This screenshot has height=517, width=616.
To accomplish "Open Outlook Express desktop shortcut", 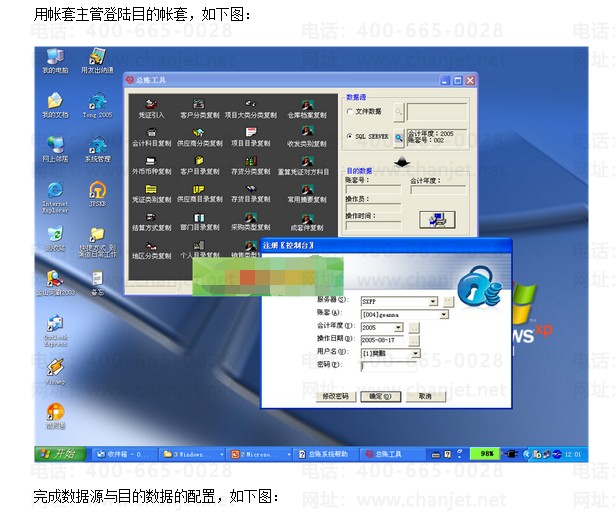I will click(x=55, y=331).
